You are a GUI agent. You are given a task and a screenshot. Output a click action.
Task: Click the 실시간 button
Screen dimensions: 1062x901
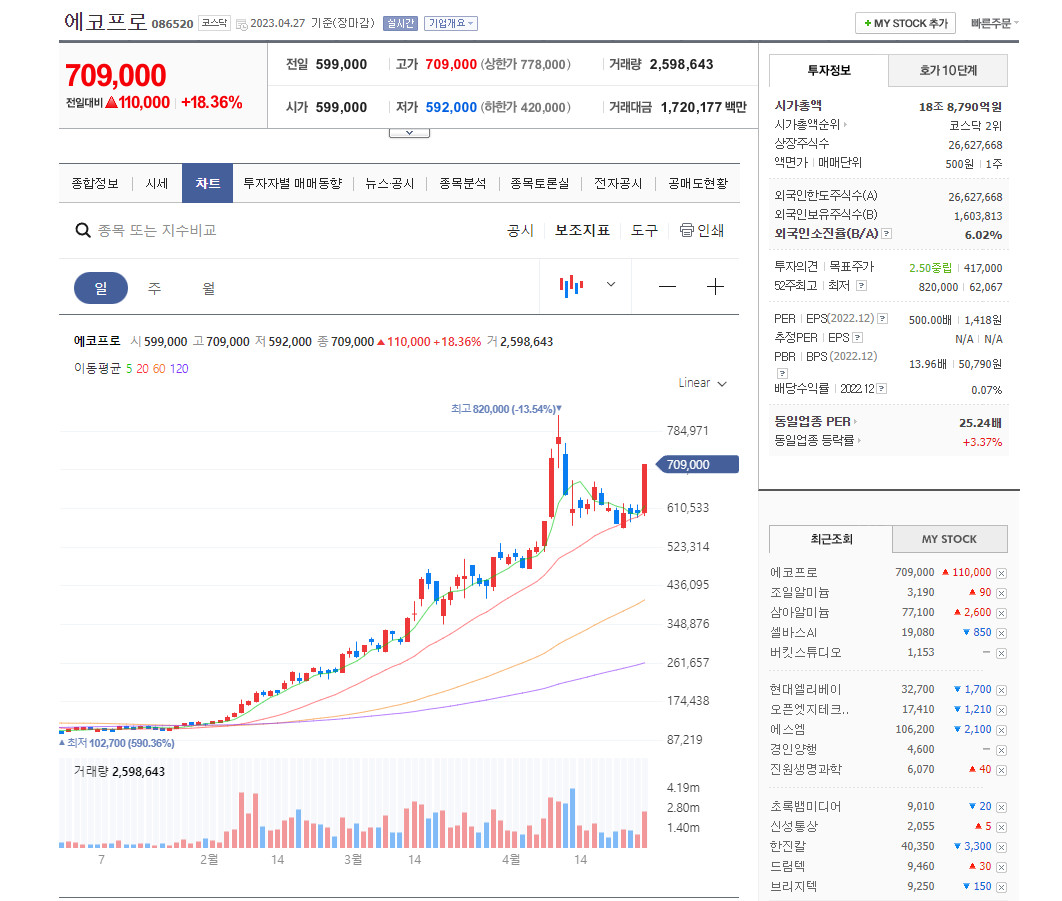(400, 24)
